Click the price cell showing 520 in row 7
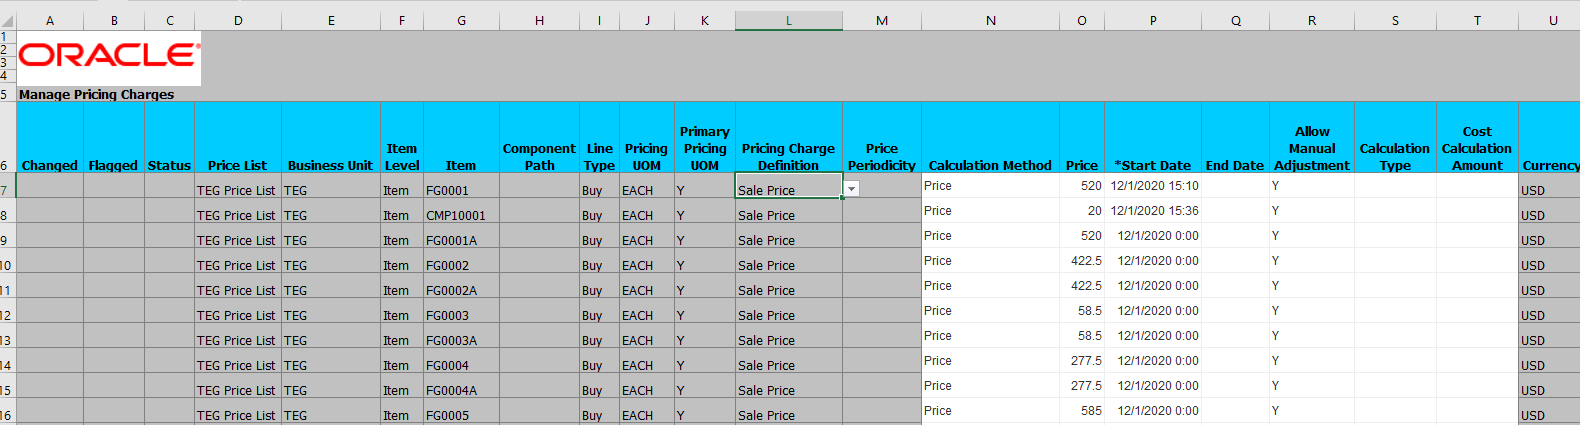 1082,186
